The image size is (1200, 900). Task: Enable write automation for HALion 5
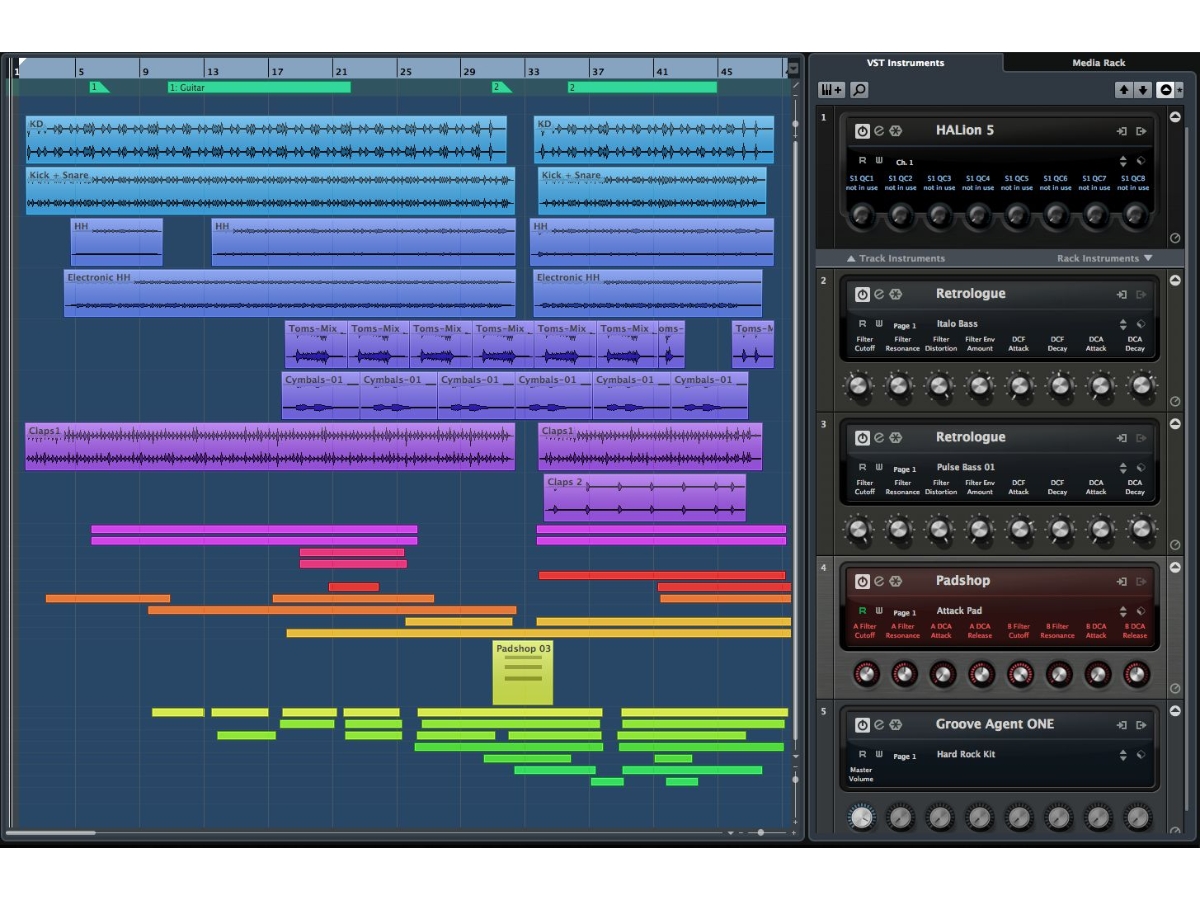(x=879, y=160)
